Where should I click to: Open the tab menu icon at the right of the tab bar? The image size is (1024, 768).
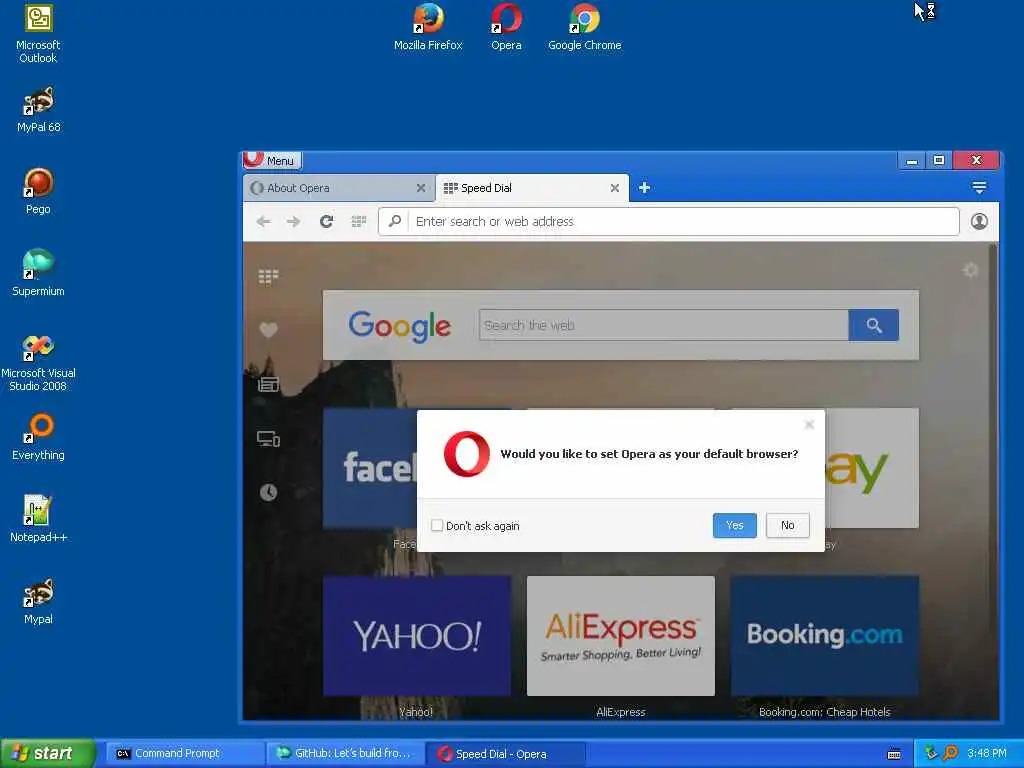(979, 188)
